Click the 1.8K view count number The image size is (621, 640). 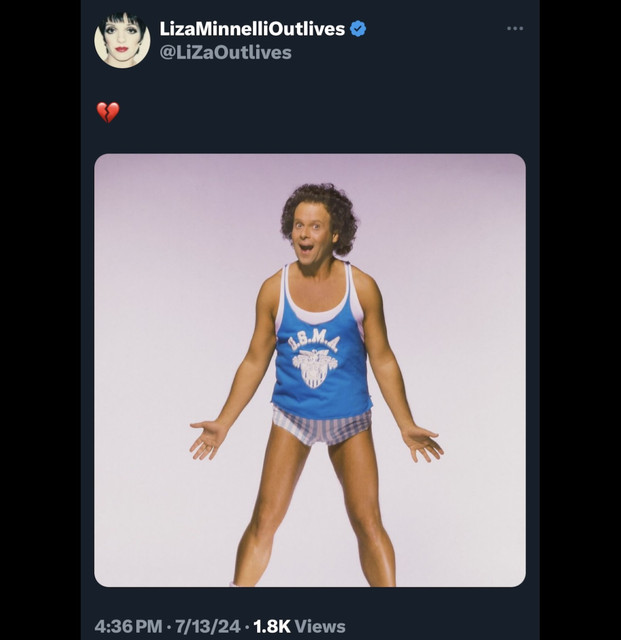(272, 626)
